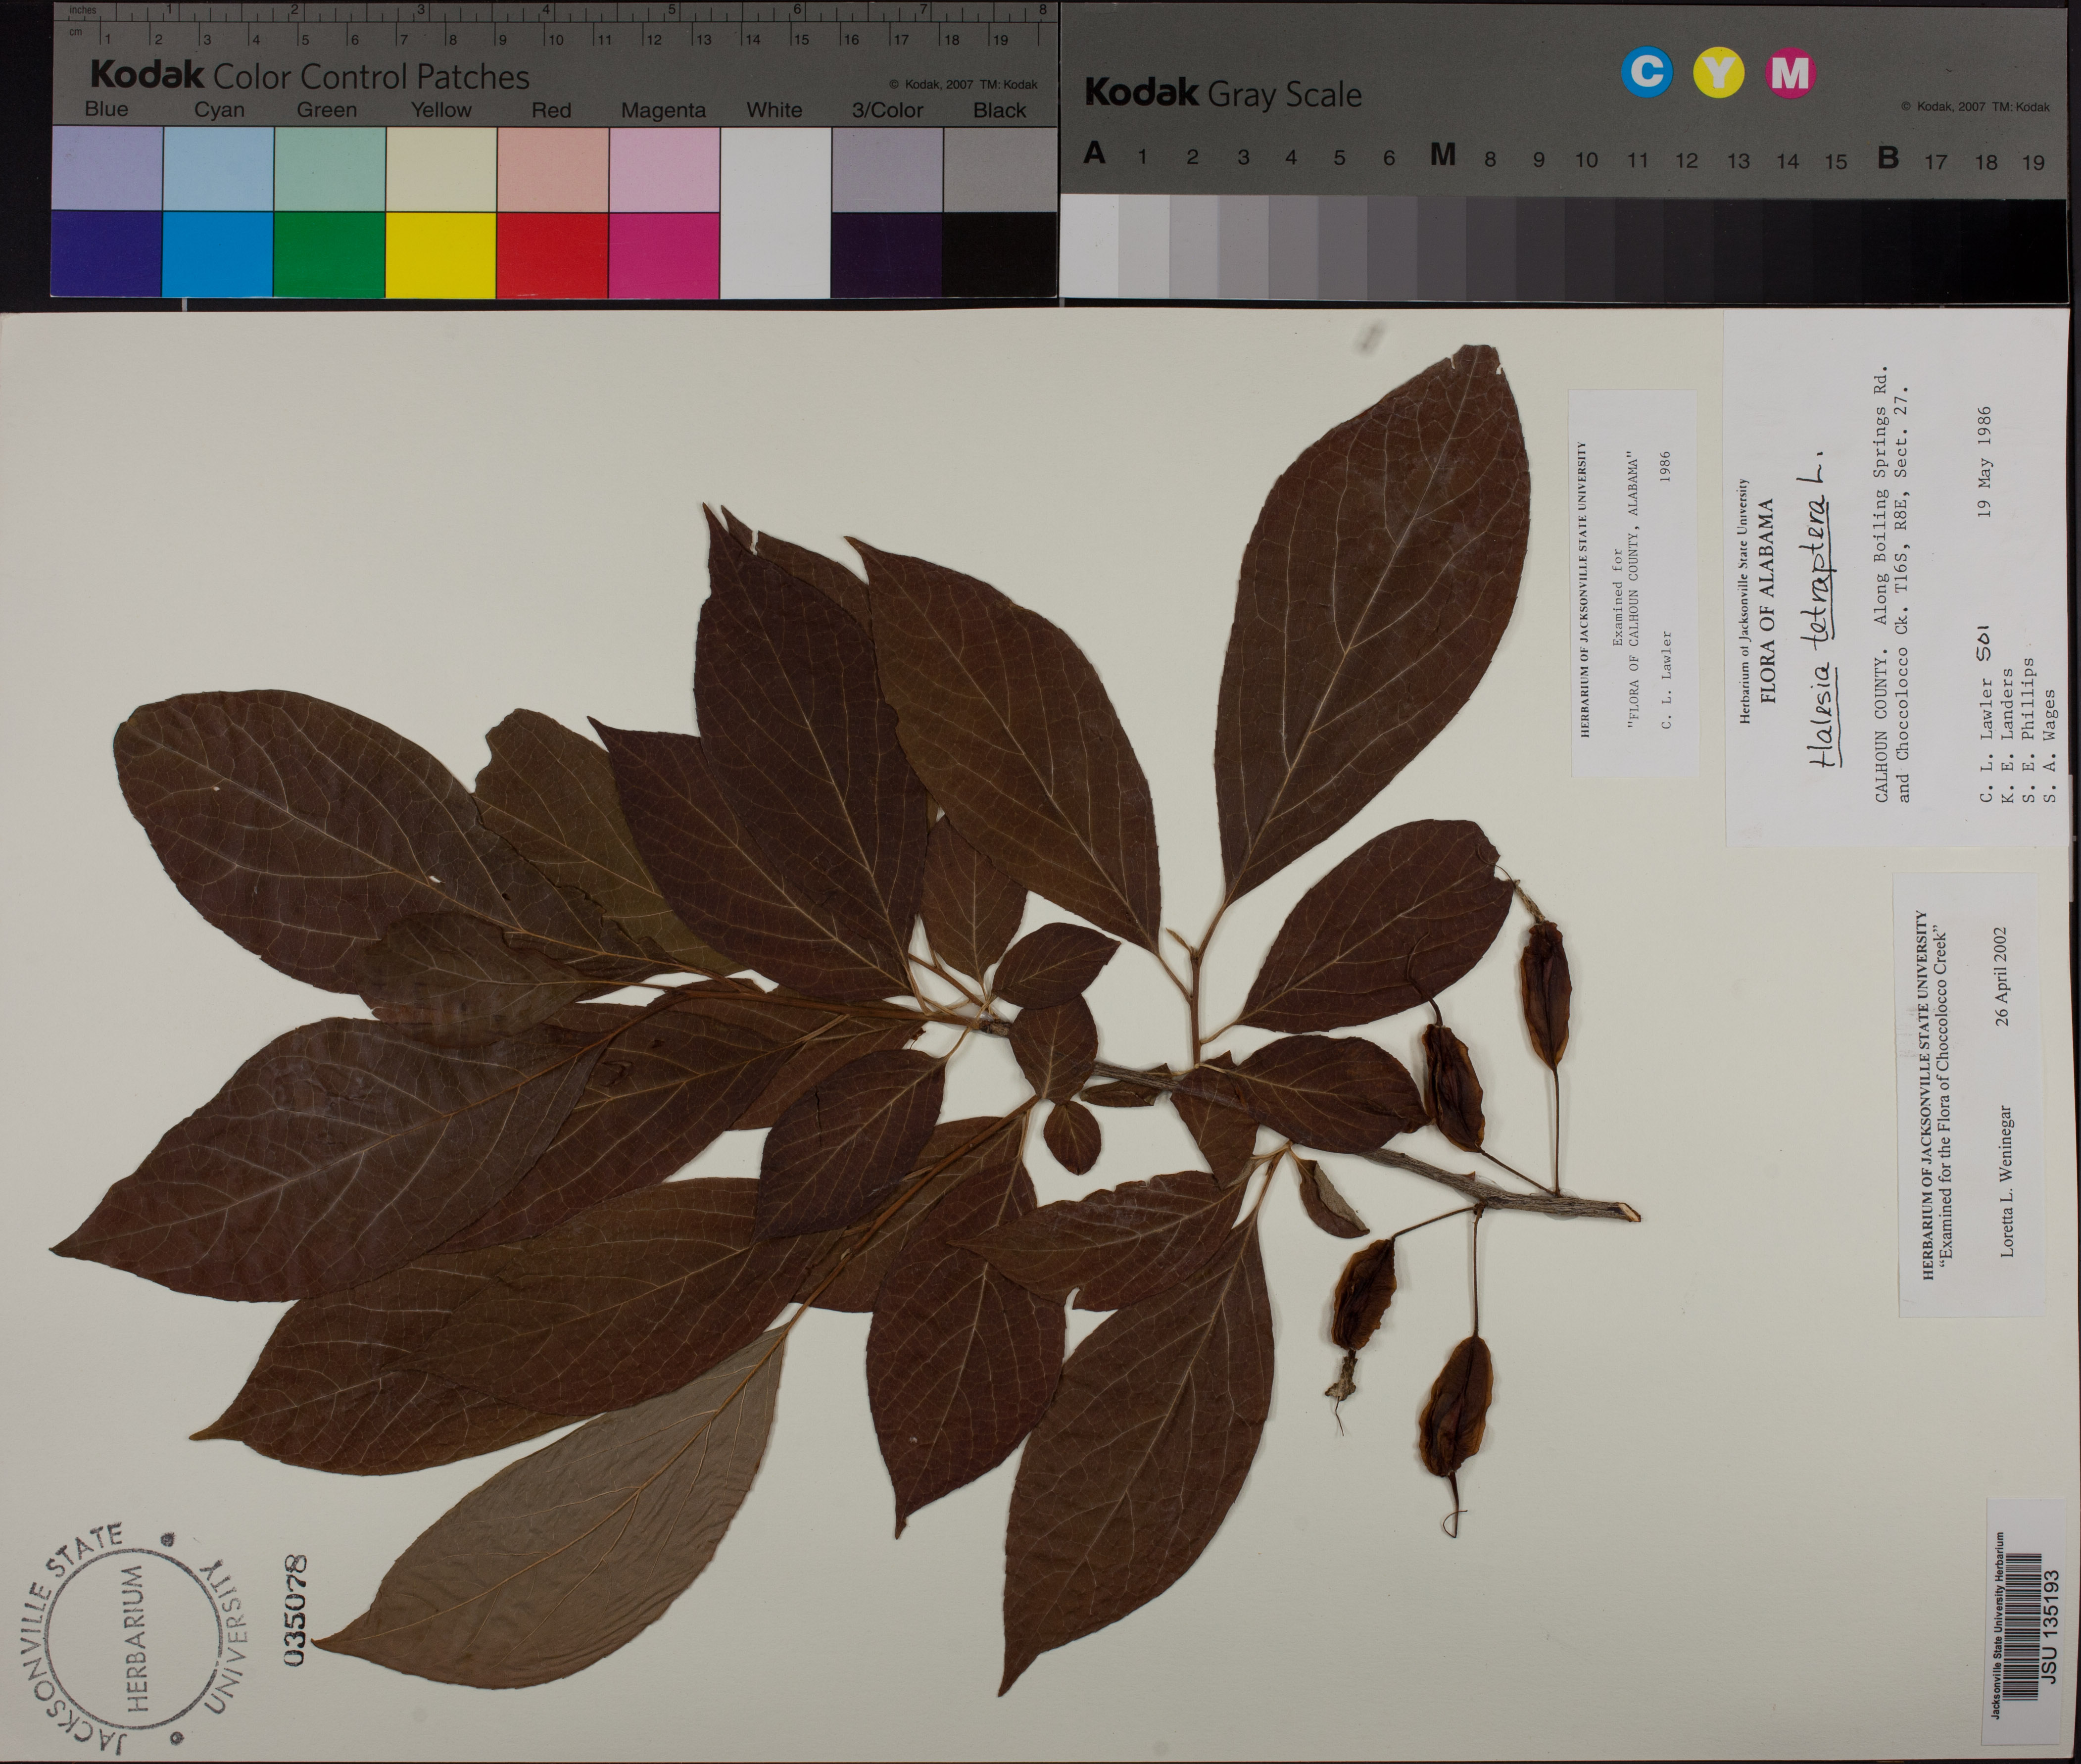Click the 'inches' label on the ruler
The height and width of the screenshot is (1764, 2081).
click(82, 10)
